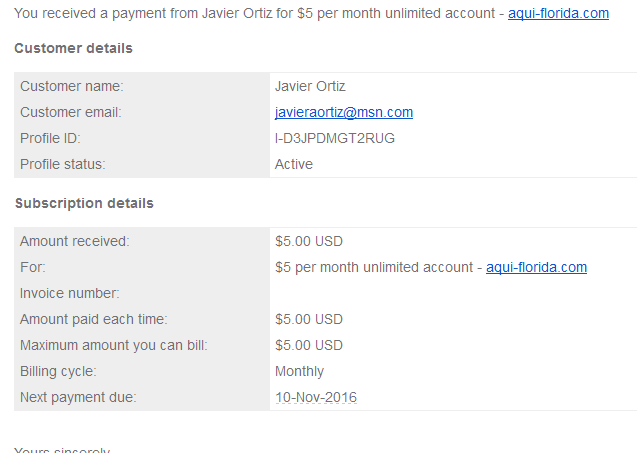Click the Billing cycle label
Screen dimensions: 637x453
[x=58, y=371]
